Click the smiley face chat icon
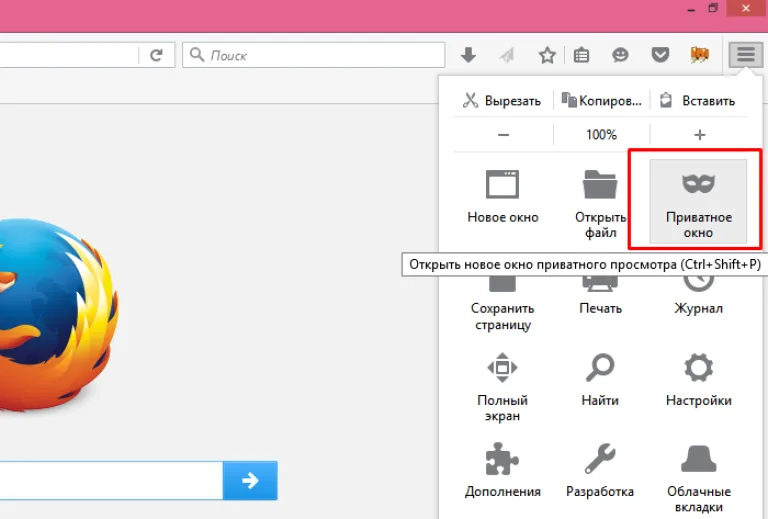The image size is (768, 519). (x=620, y=55)
